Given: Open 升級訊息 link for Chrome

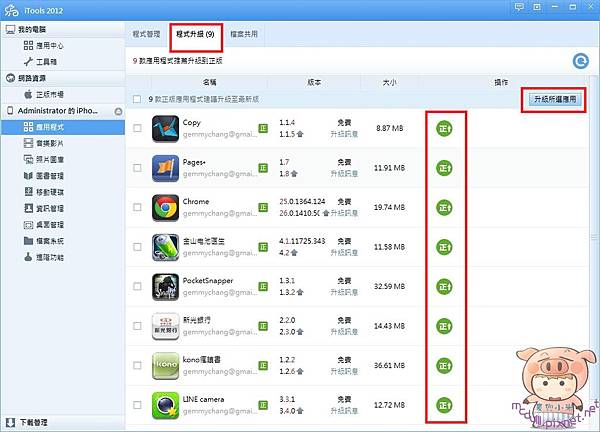Looking at the screenshot, I should tap(344, 213).
